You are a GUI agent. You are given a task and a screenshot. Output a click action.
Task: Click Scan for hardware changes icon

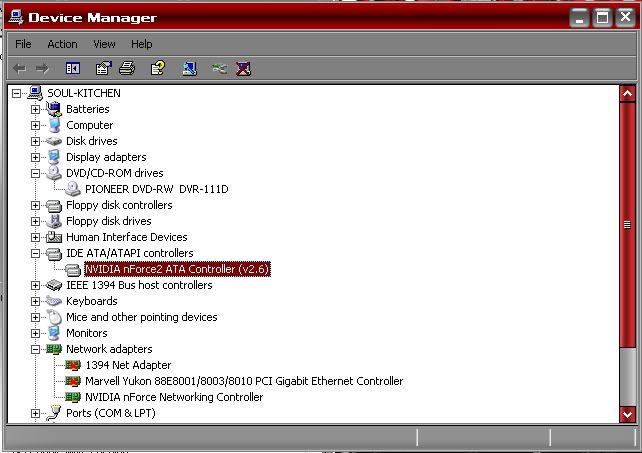(190, 68)
